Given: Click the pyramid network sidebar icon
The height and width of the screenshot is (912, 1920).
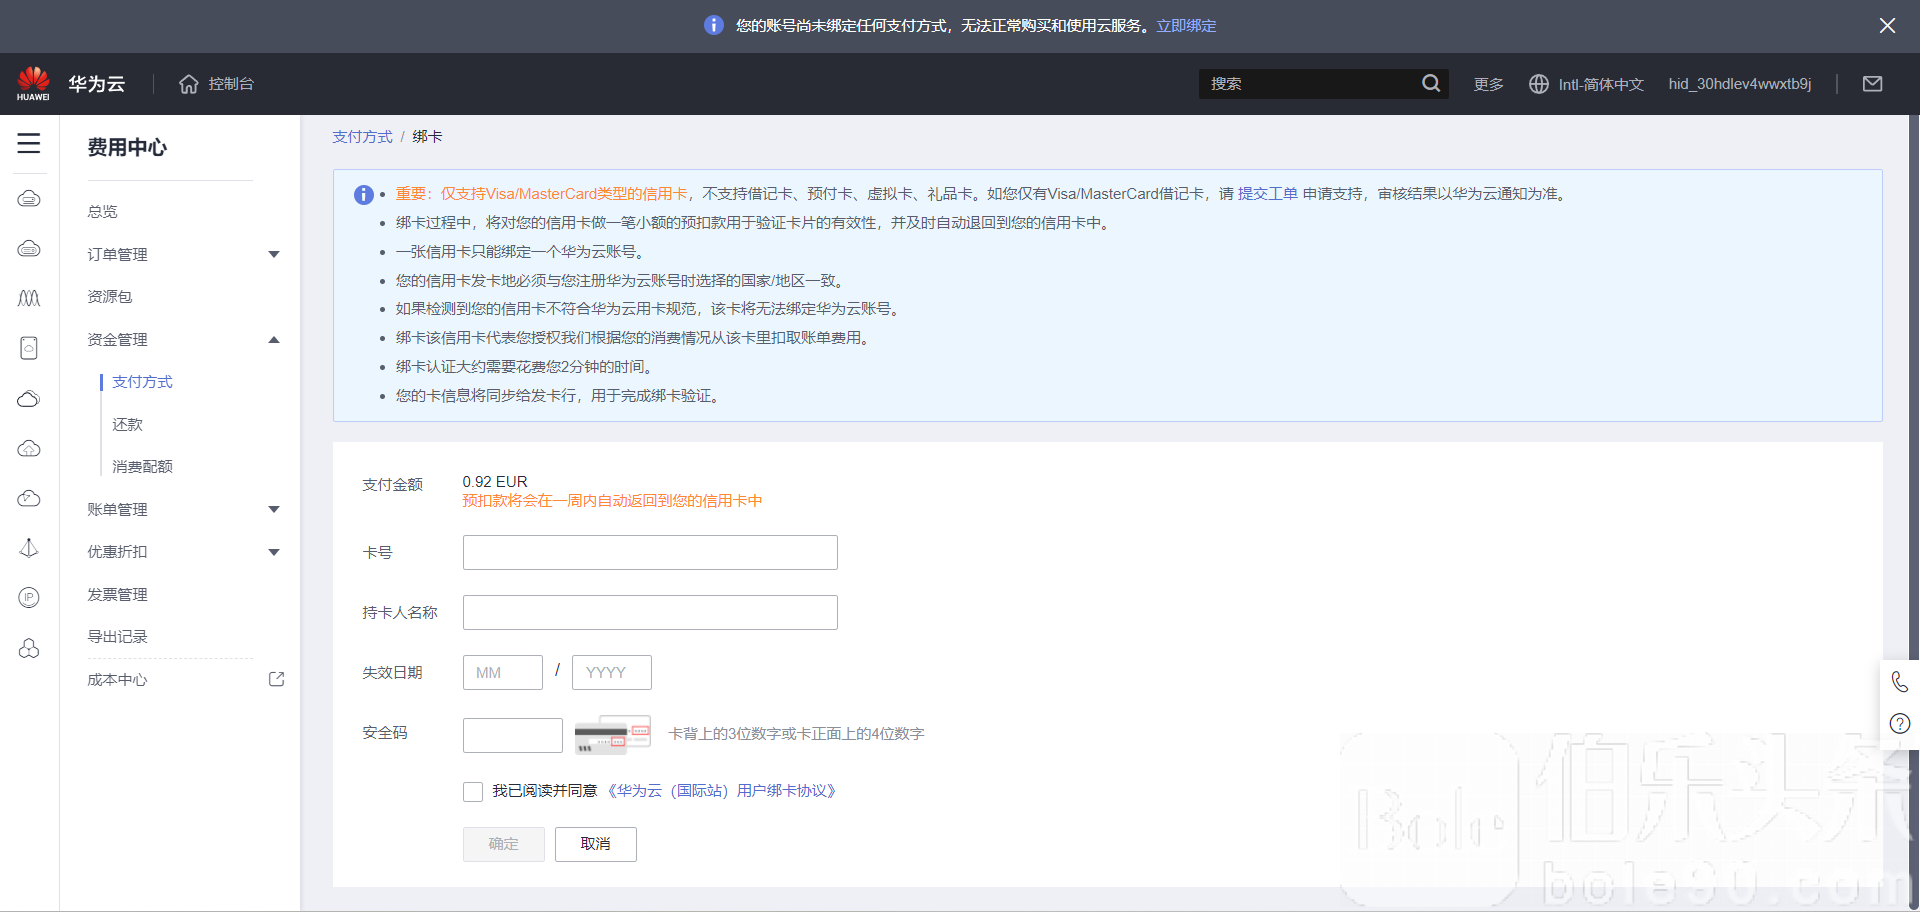Looking at the screenshot, I should 29,548.
